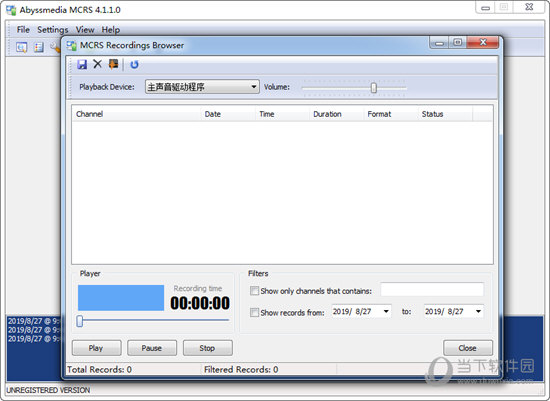This screenshot has width=550, height=401.
Task: Open the Help menu
Action: click(x=111, y=30)
